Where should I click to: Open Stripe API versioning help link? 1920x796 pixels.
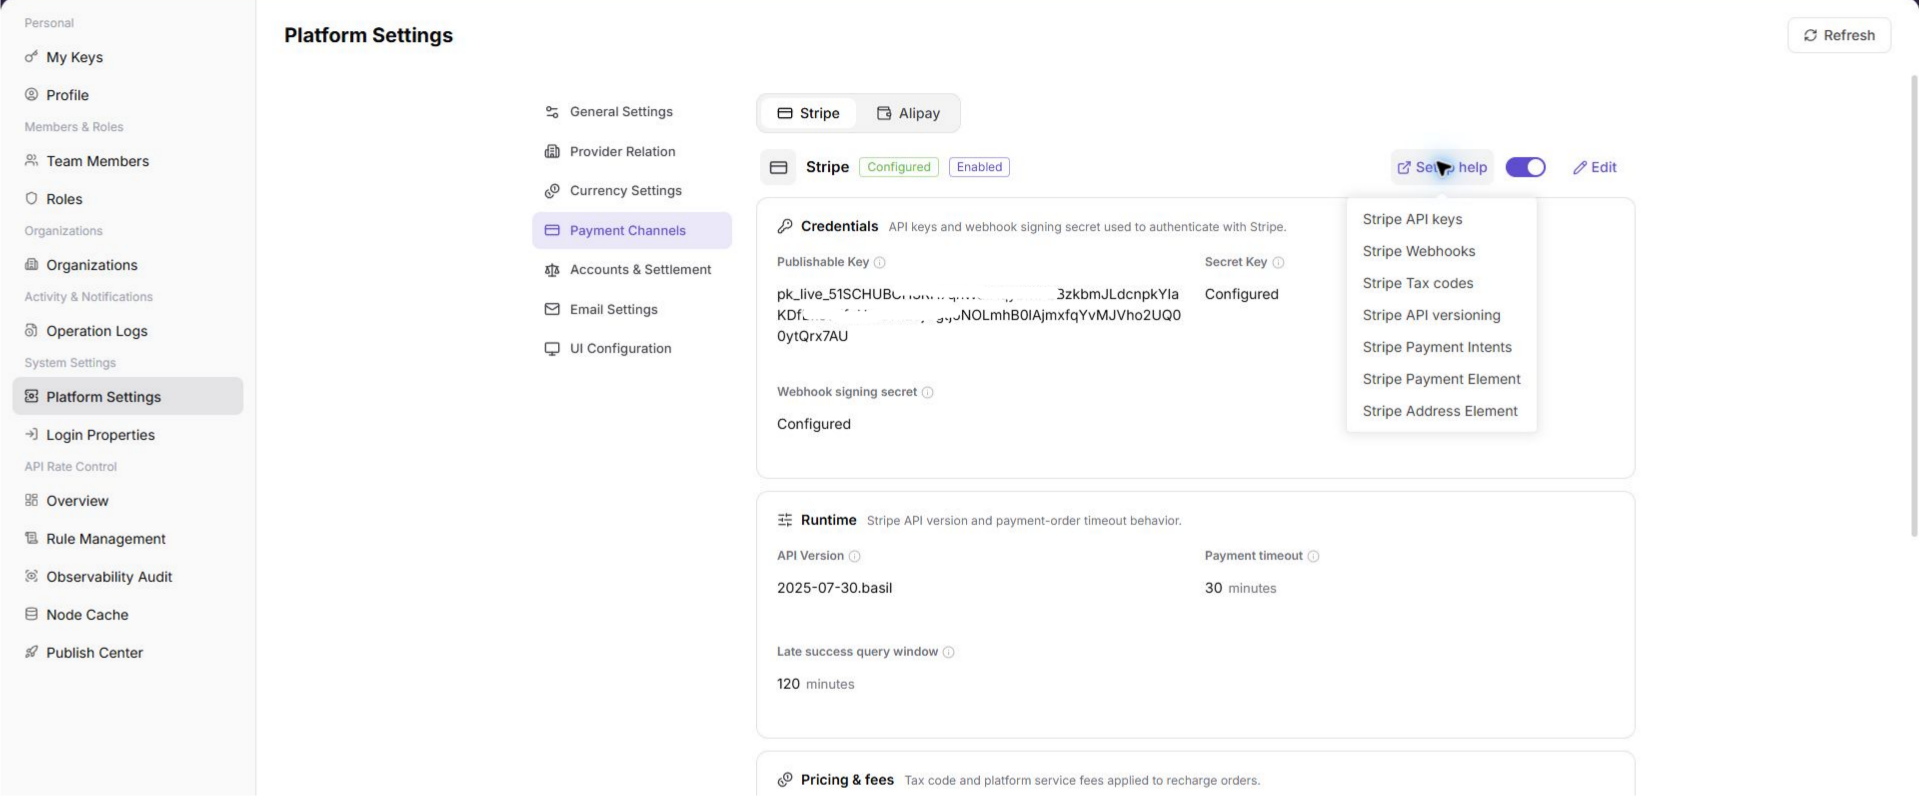pyautogui.click(x=1431, y=316)
